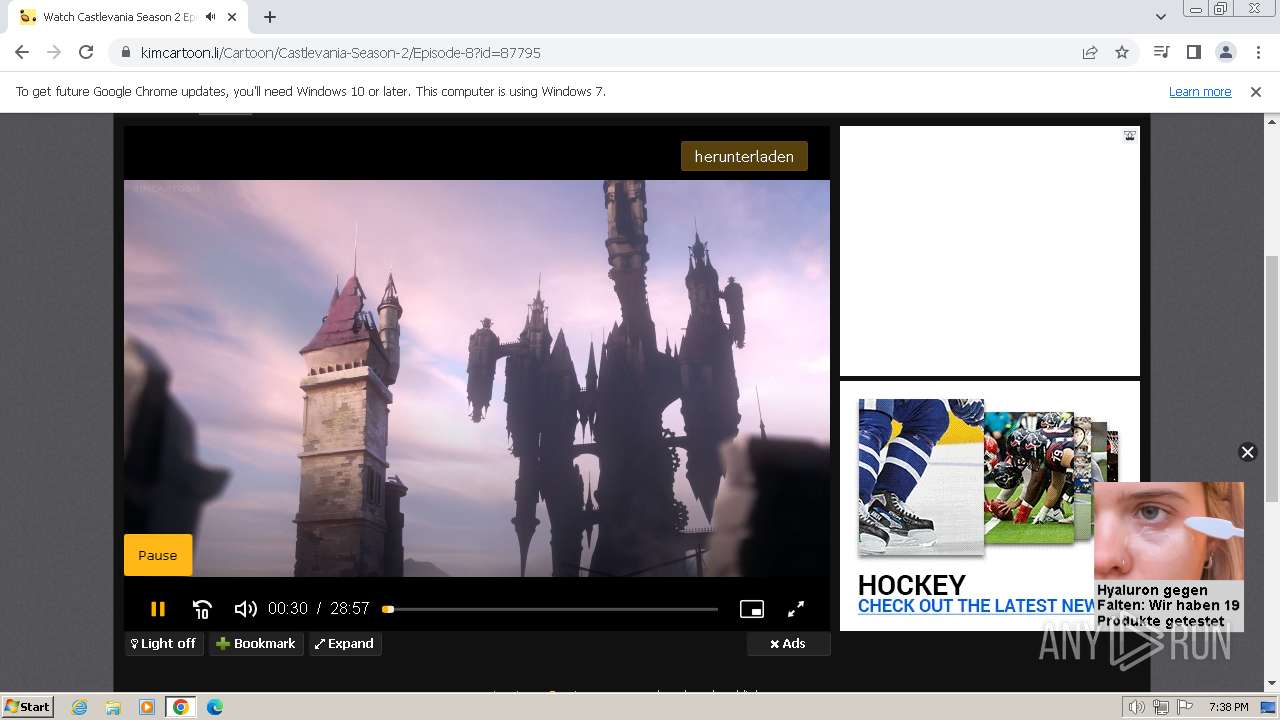The width and height of the screenshot is (1280, 720).
Task: Open Chrome profile menu
Action: click(x=1225, y=52)
